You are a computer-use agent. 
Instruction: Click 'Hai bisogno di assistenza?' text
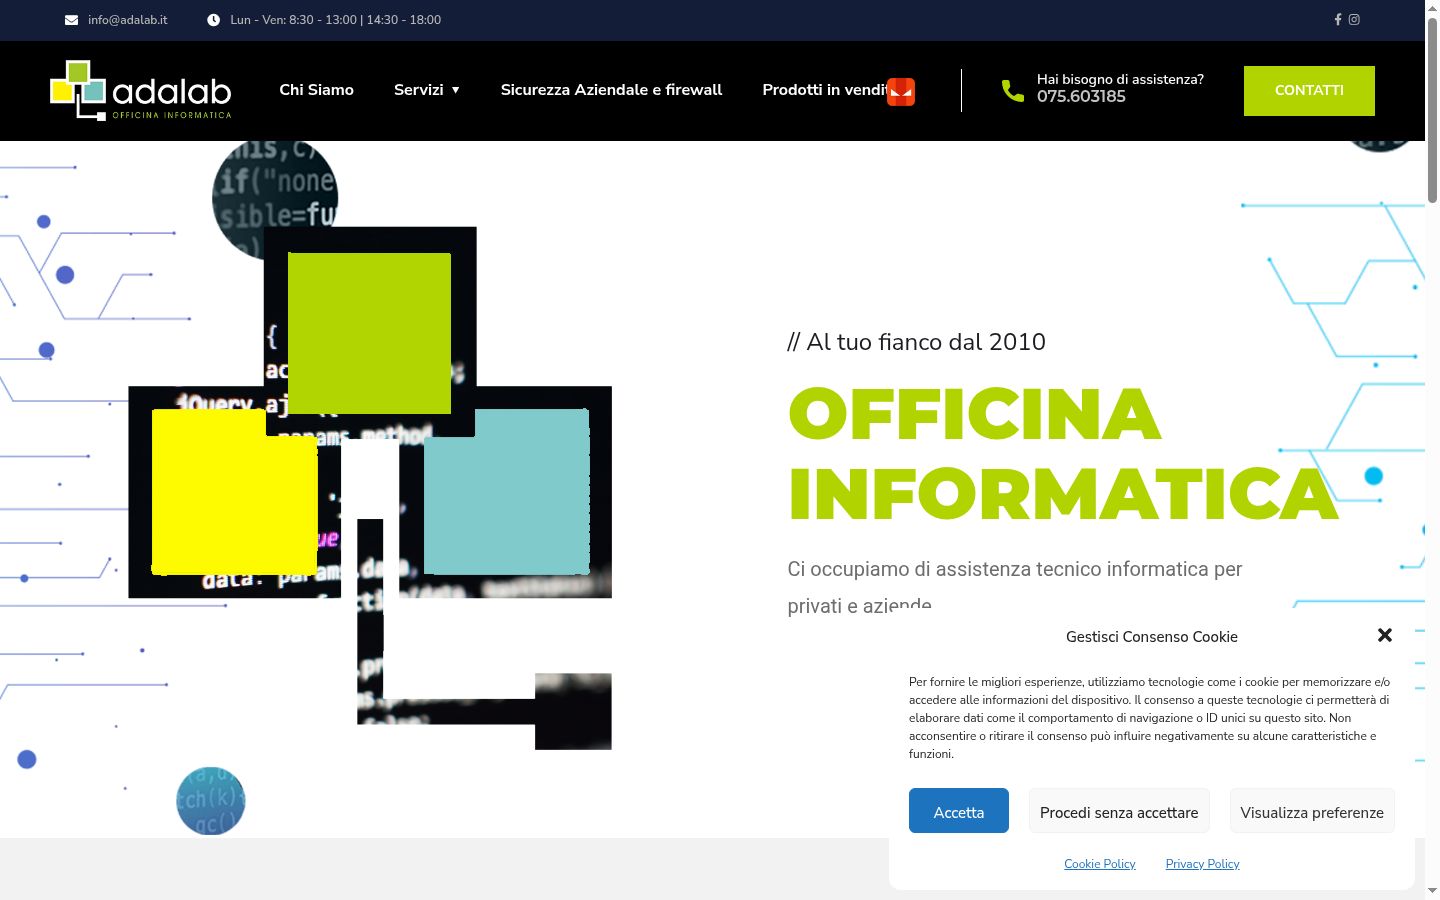pyautogui.click(x=1120, y=79)
